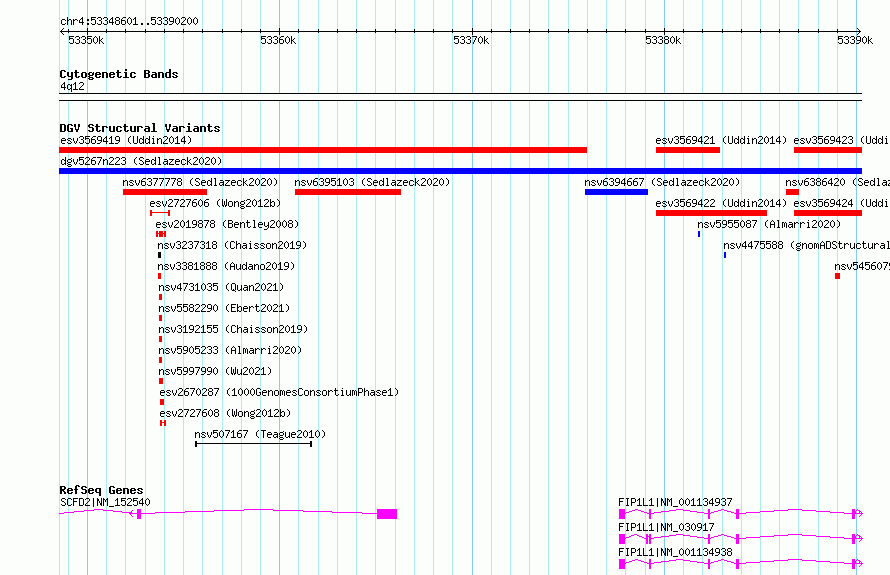This screenshot has height=575, width=890.
Task: Click the DGV Structural Variants track title
Action: pos(140,128)
